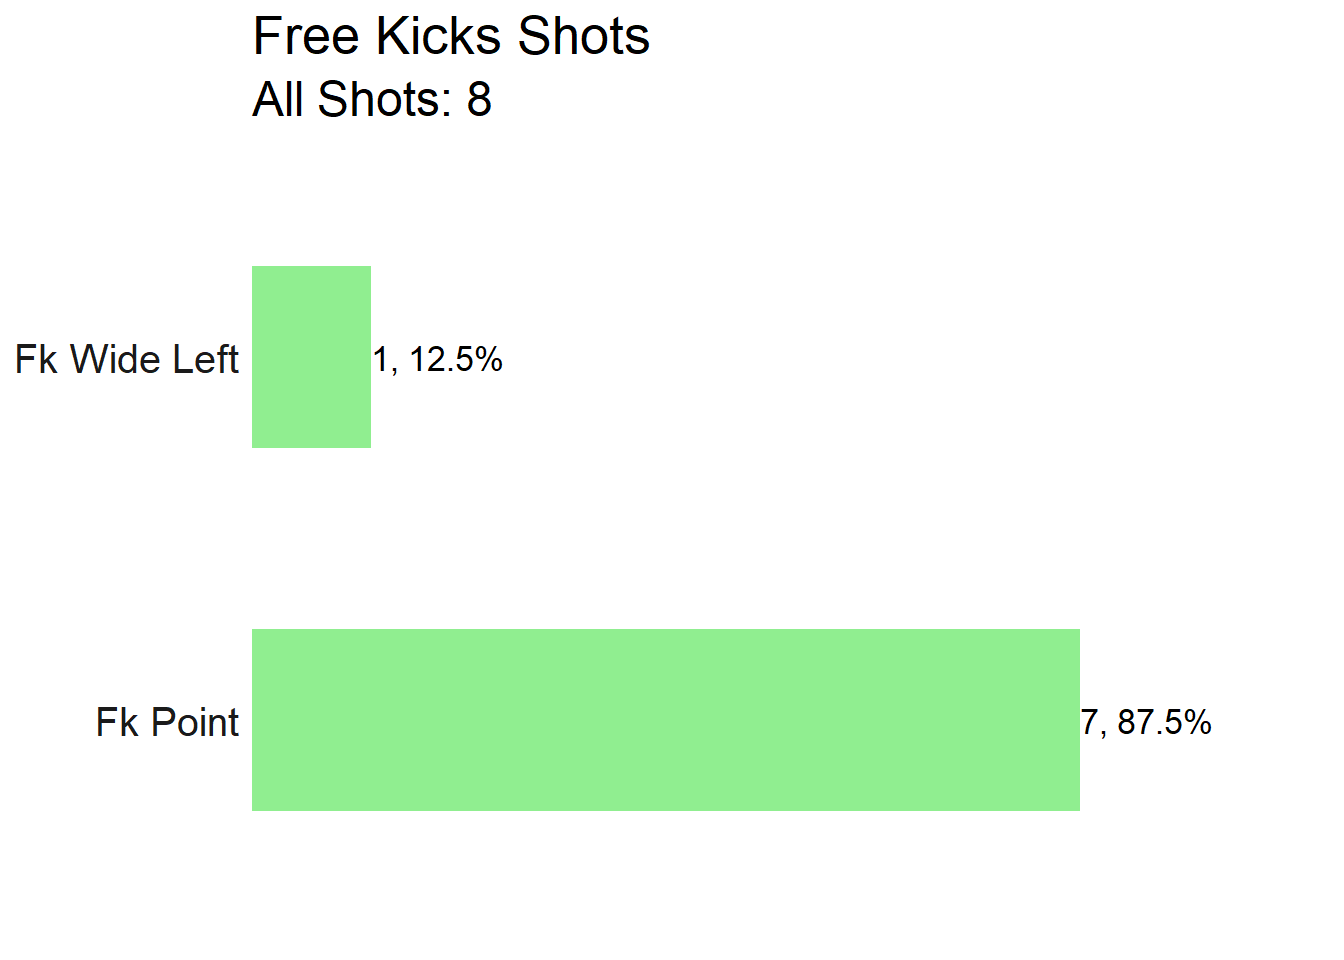Select the 'All Shots: 8' subtitle

[x=372, y=100]
